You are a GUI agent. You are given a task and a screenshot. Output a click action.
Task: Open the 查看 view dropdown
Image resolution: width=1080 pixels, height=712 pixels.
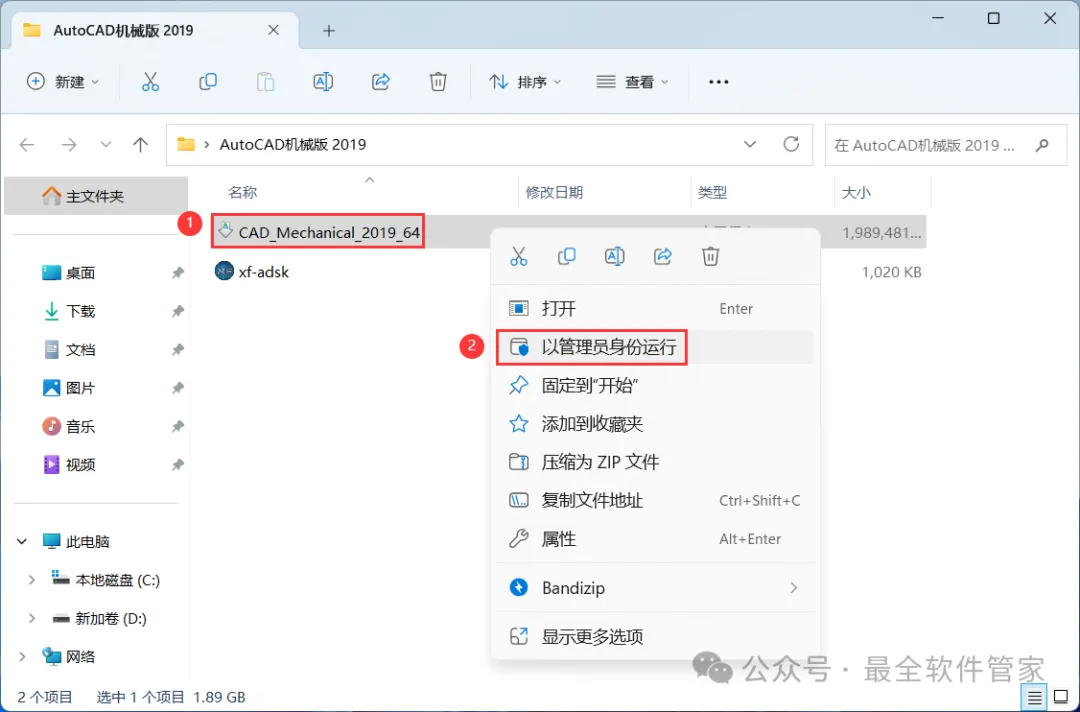(632, 82)
